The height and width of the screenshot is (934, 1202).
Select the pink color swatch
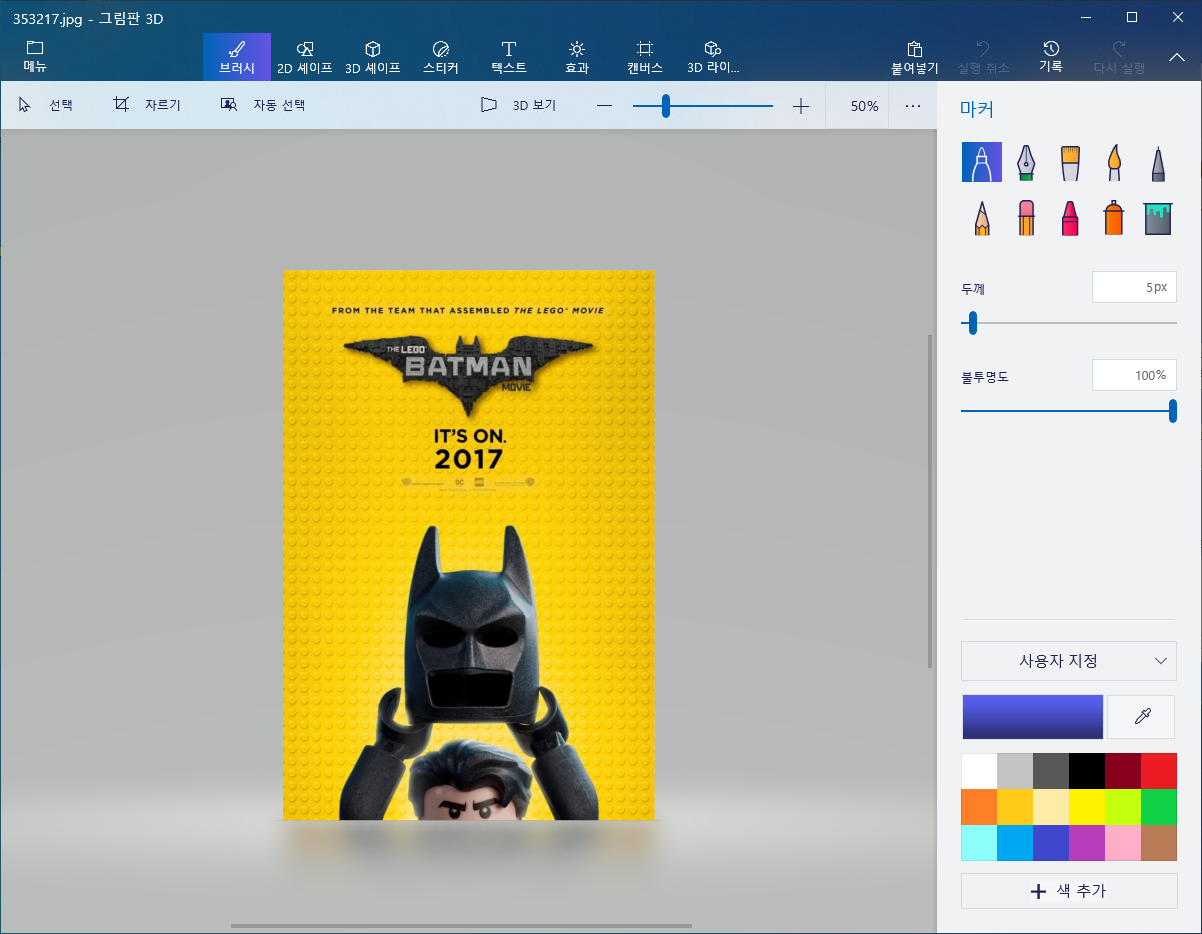point(1123,843)
